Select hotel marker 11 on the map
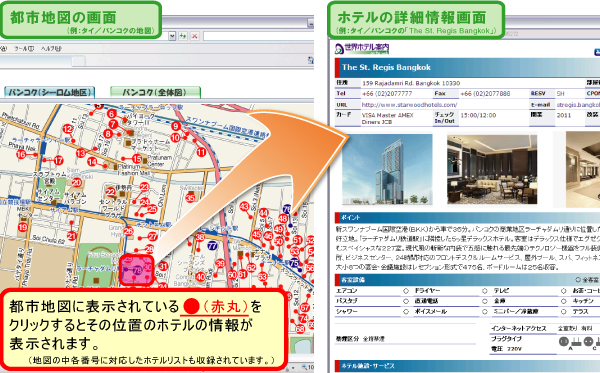This screenshot has height=373, width=600. click(201, 152)
